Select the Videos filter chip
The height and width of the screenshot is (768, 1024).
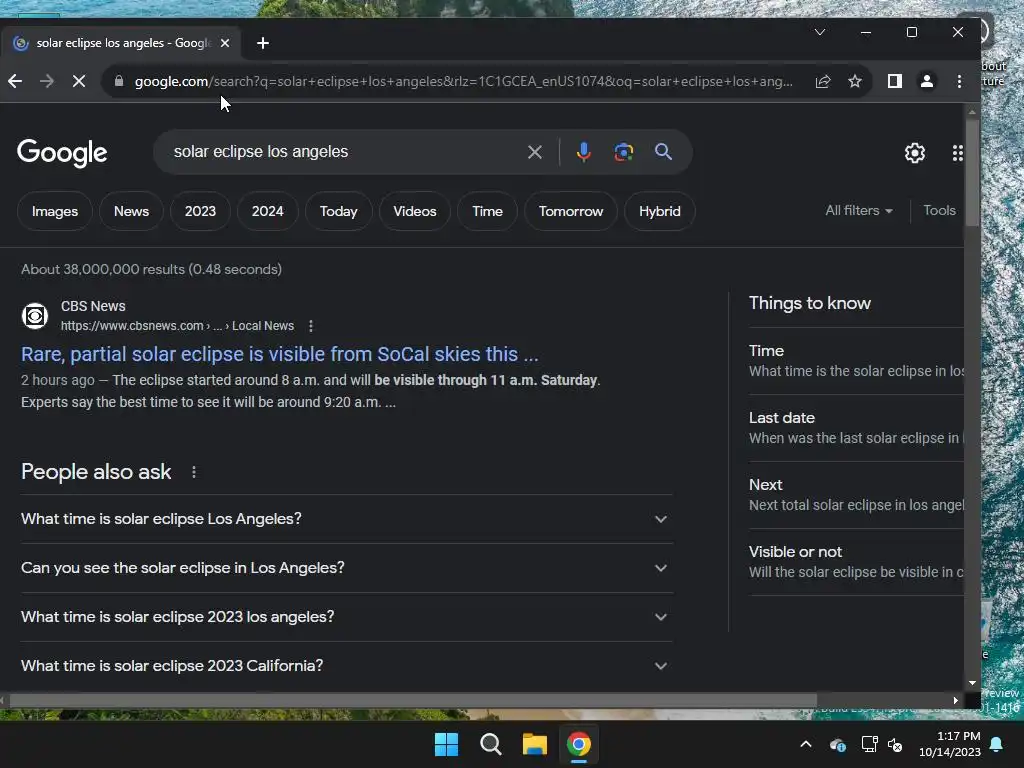[415, 212]
